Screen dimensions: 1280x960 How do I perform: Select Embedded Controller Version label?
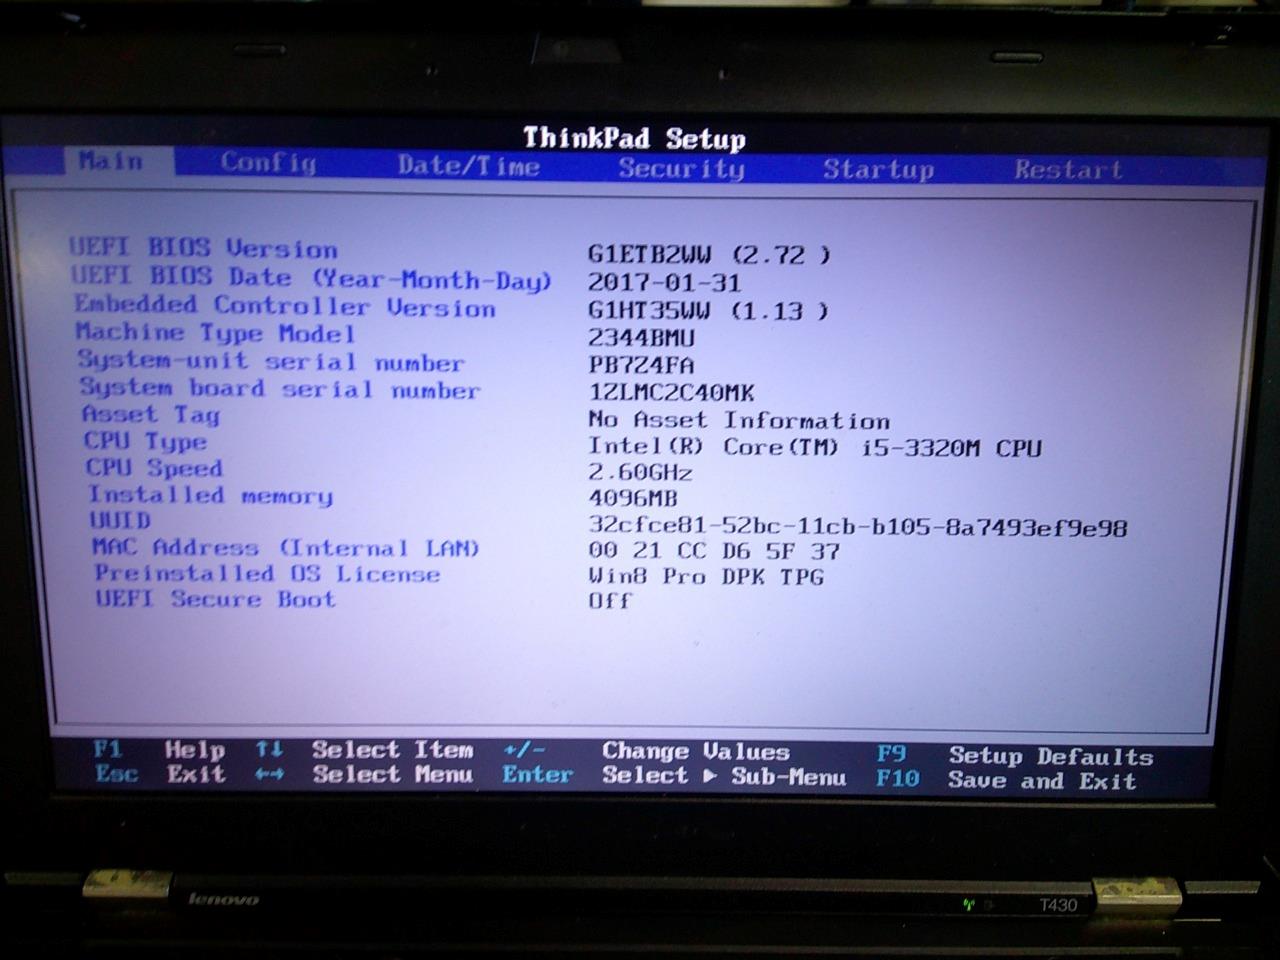click(x=285, y=306)
